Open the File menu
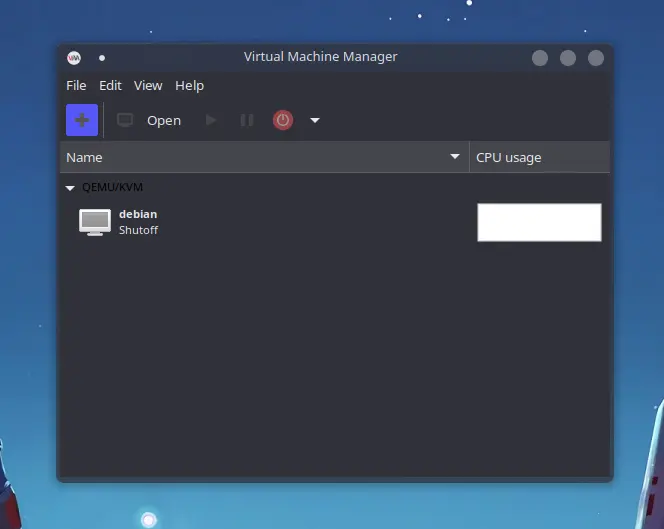This screenshot has width=664, height=529. pos(76,86)
